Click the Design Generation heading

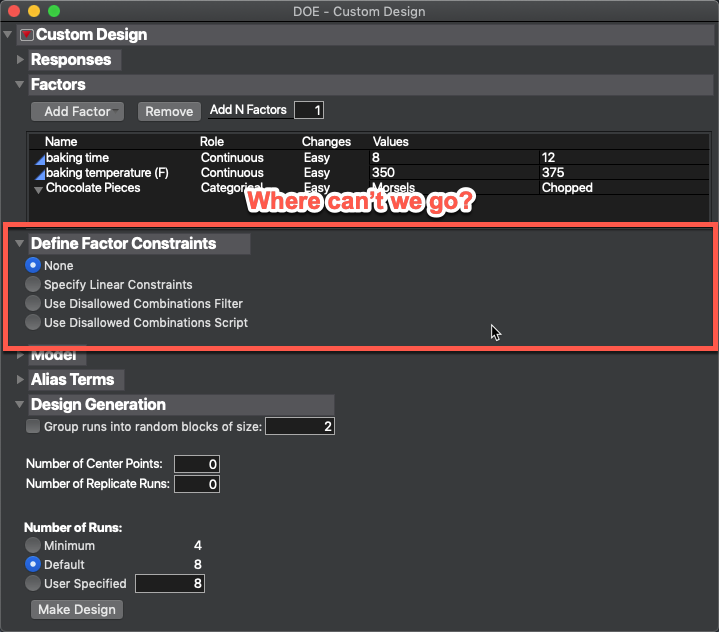(98, 405)
